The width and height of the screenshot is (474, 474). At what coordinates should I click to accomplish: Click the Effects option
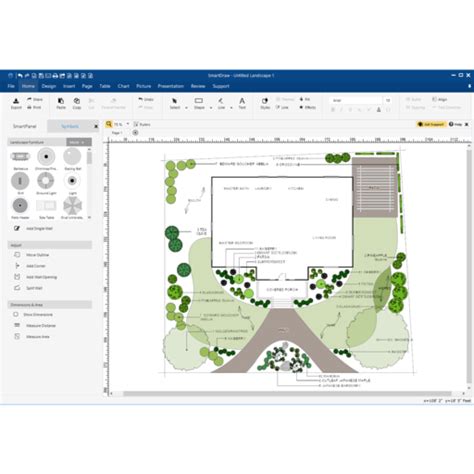(x=307, y=107)
